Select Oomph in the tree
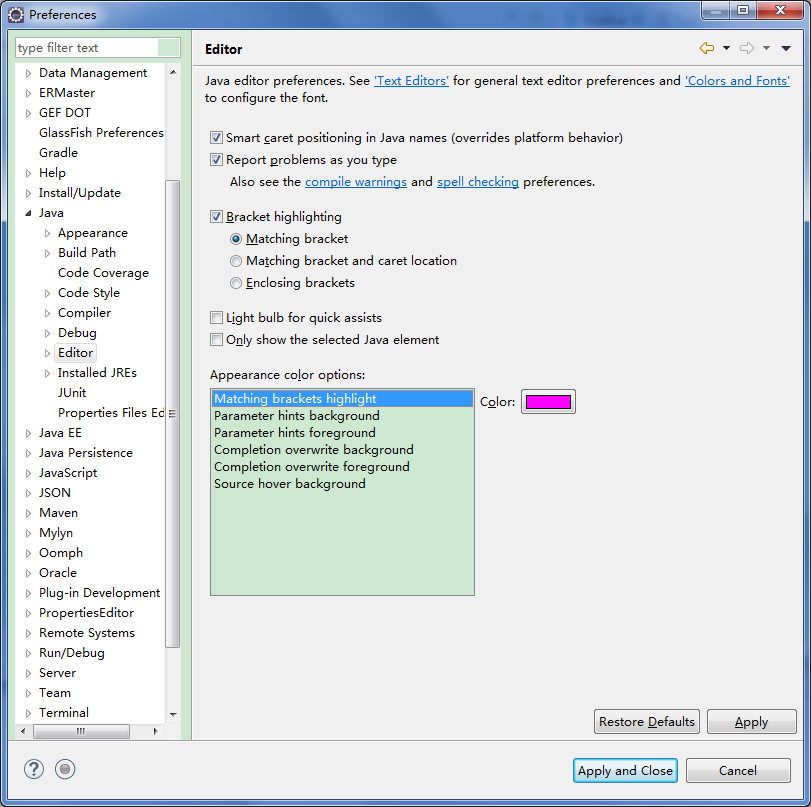The image size is (811, 807). (61, 553)
